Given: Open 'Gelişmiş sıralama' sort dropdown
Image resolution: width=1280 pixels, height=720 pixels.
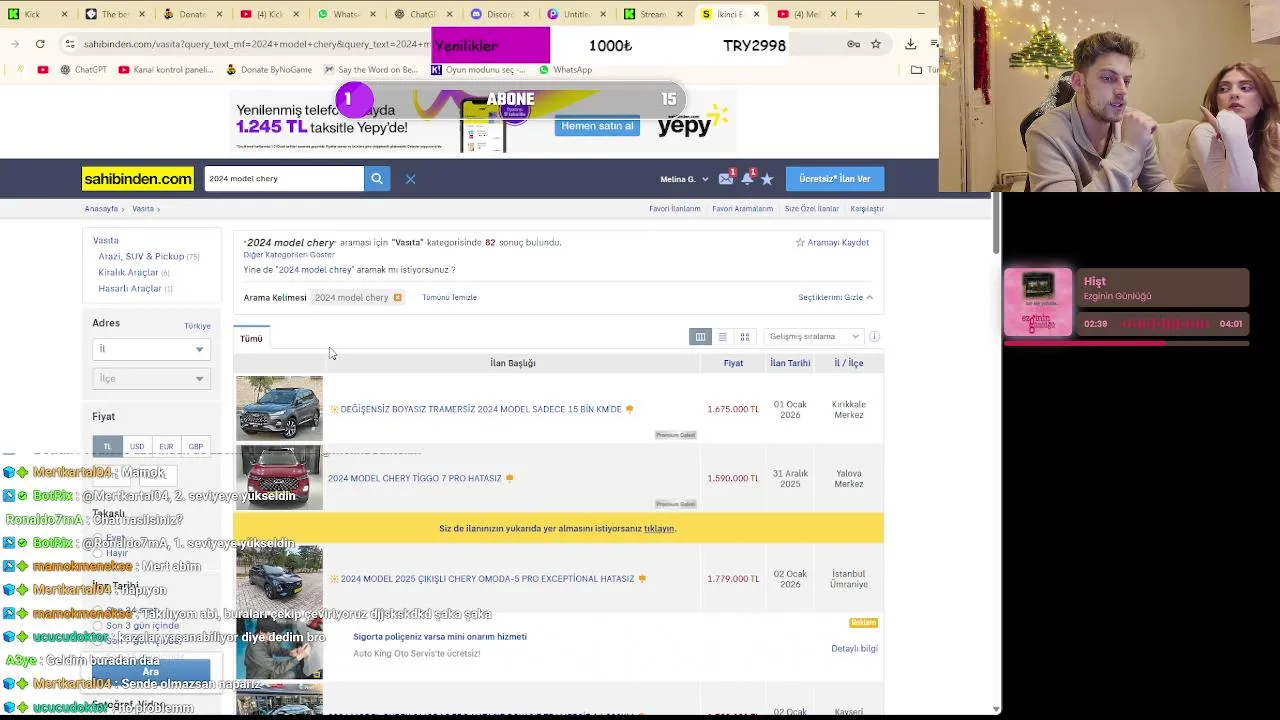Looking at the screenshot, I should pyautogui.click(x=814, y=337).
